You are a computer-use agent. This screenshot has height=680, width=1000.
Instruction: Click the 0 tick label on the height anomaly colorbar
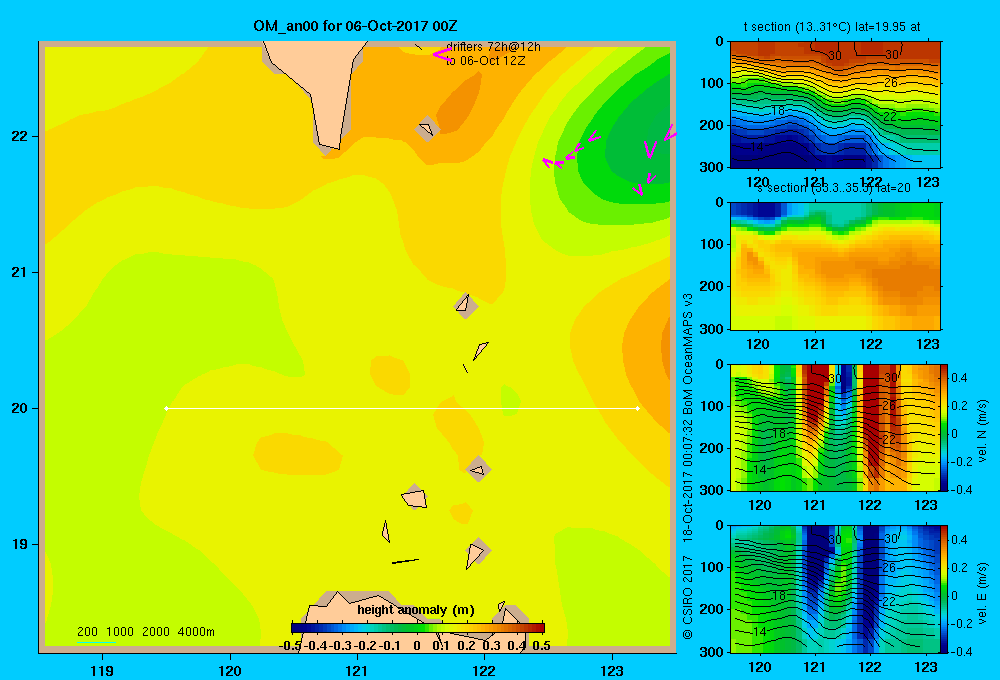point(416,646)
